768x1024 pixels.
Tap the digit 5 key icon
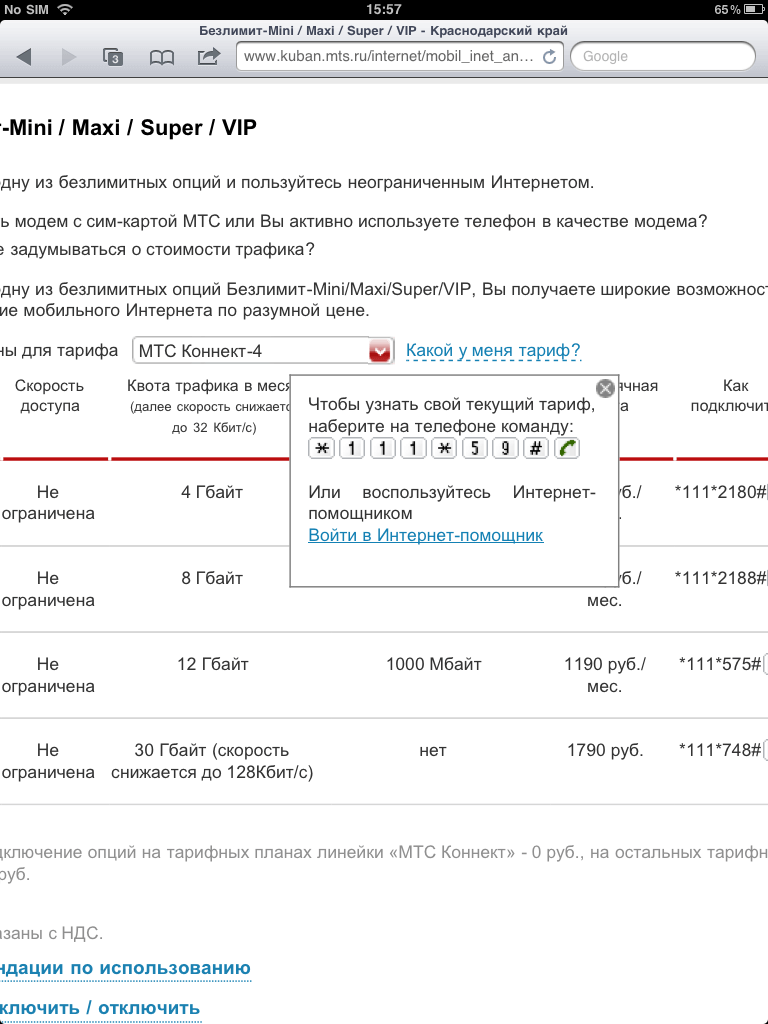coord(475,448)
